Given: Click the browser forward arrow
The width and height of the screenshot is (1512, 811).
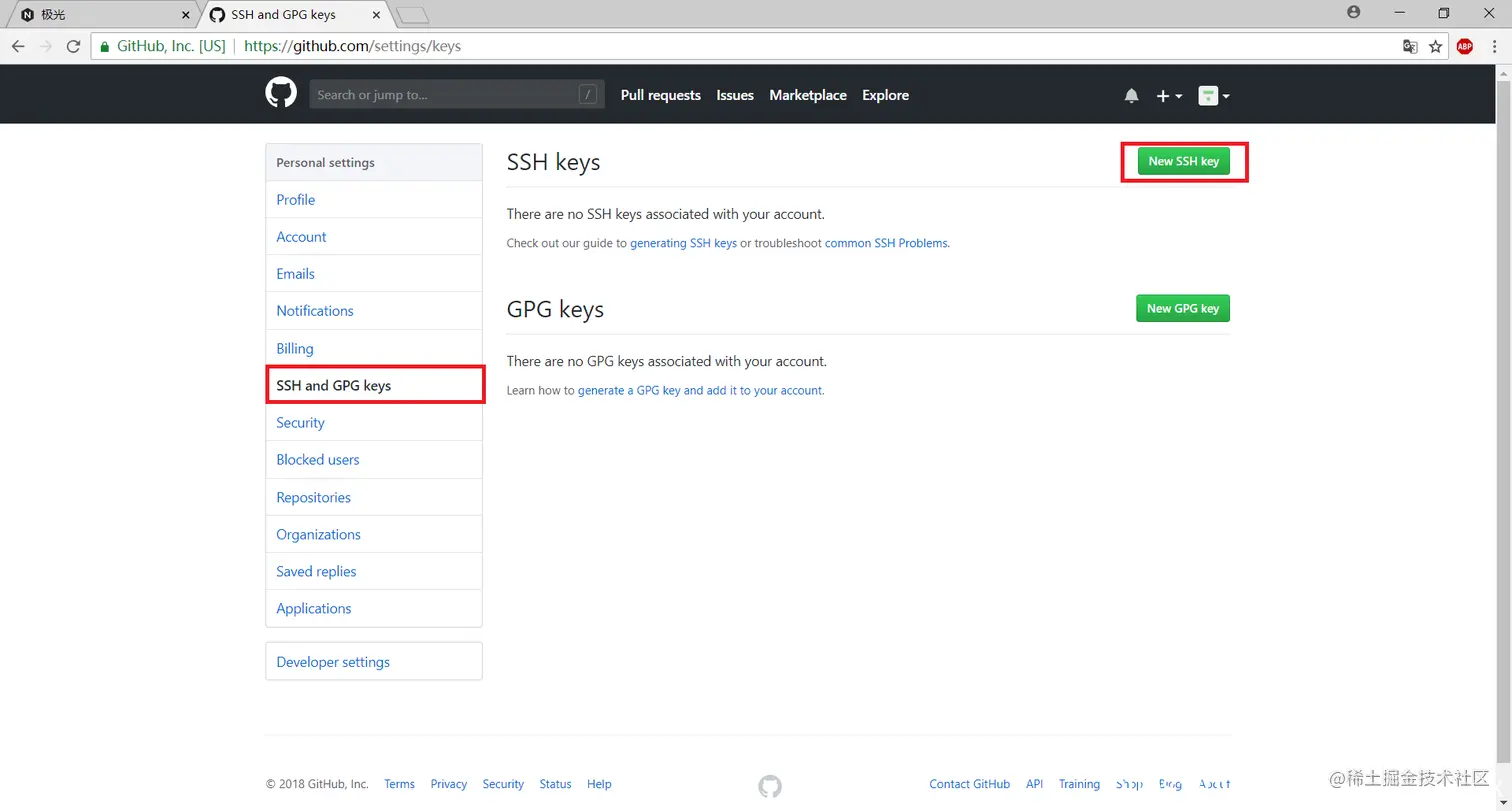Looking at the screenshot, I should pos(46,46).
